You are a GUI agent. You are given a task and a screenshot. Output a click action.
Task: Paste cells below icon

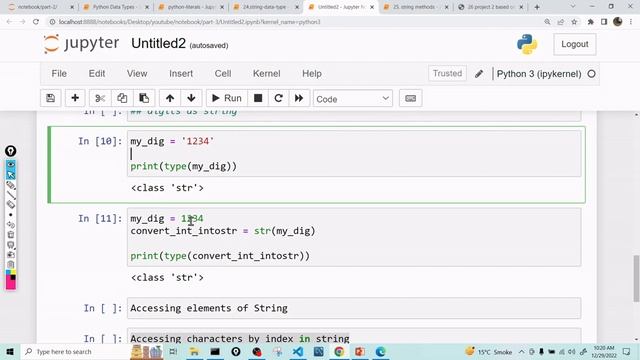pyautogui.click(x=144, y=98)
